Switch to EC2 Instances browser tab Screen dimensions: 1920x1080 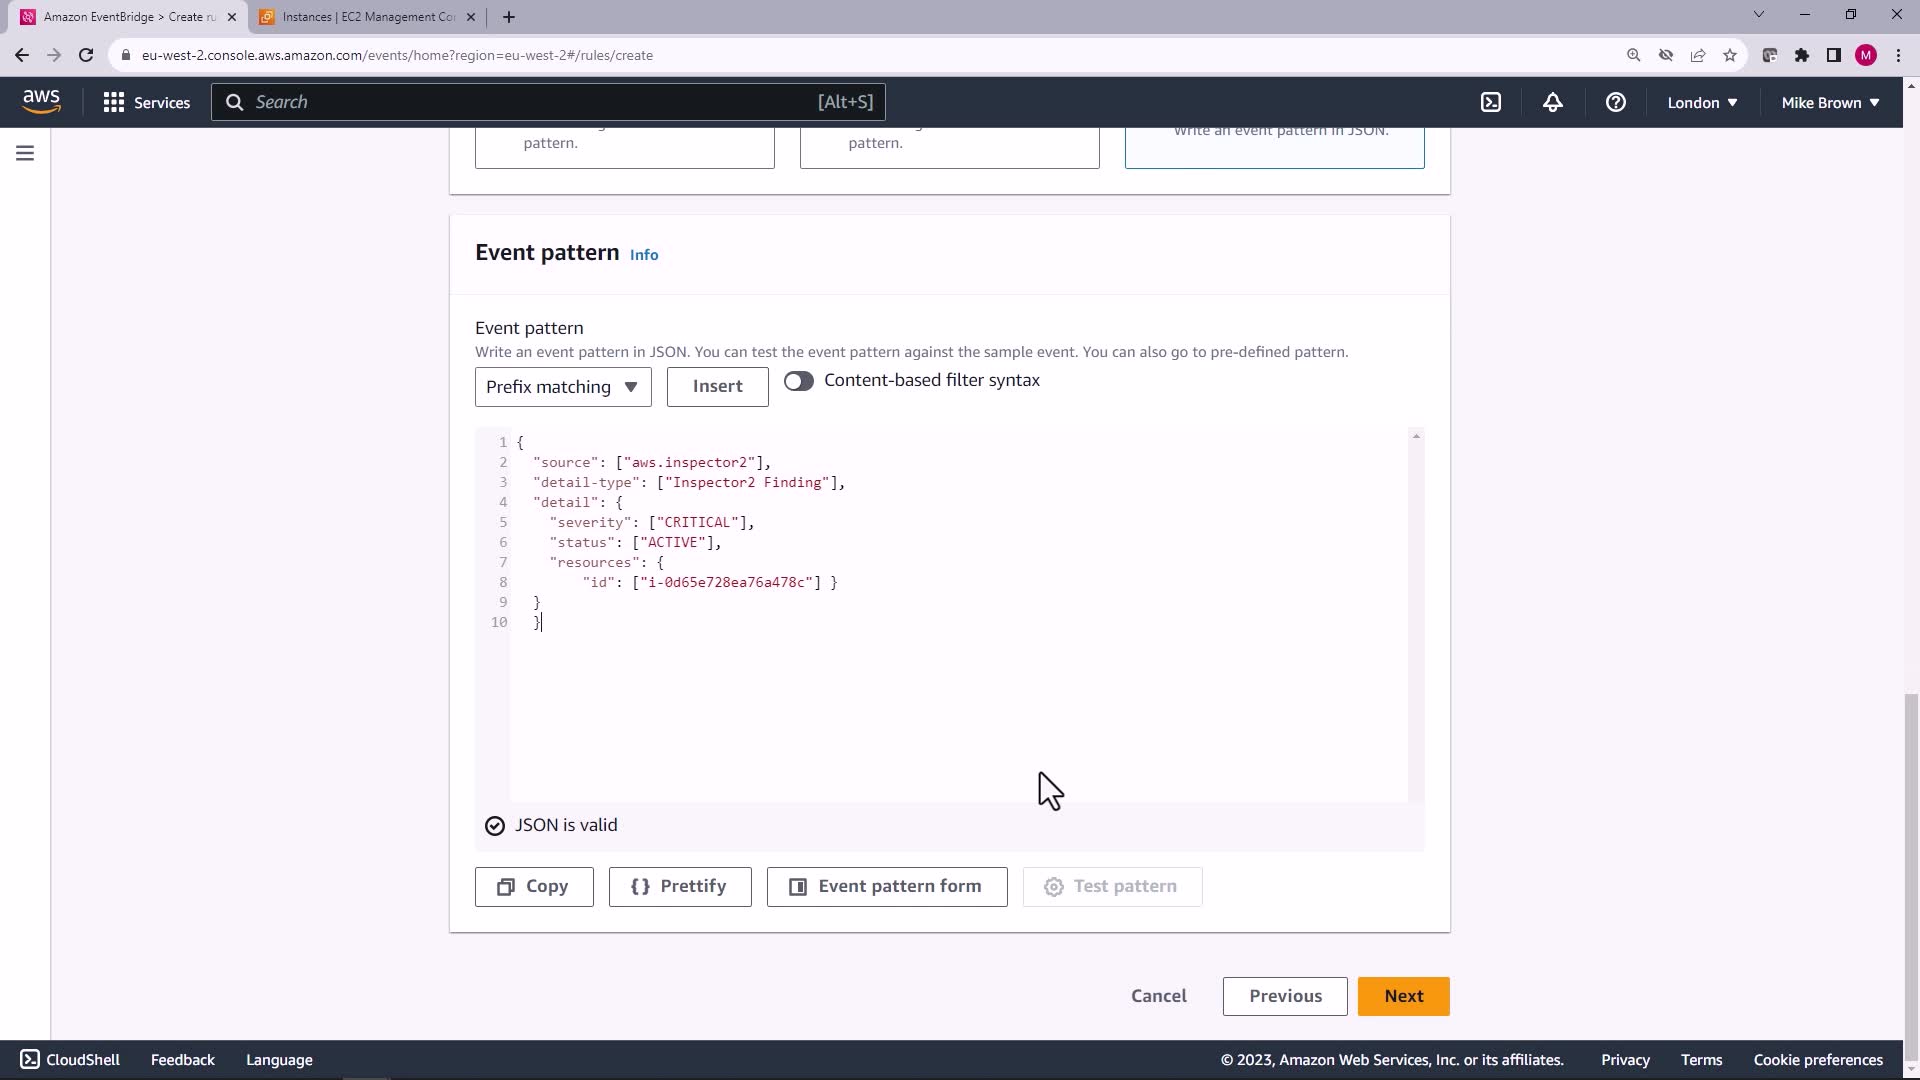pos(368,17)
